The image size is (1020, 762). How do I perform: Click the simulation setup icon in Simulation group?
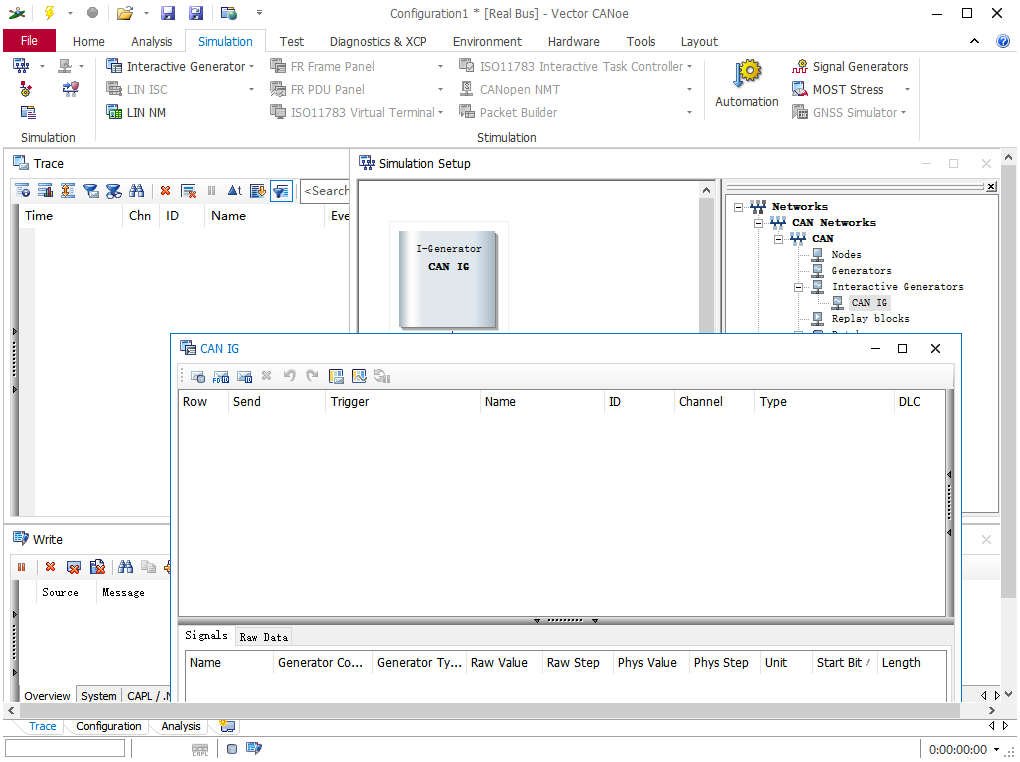pyautogui.click(x=21, y=66)
